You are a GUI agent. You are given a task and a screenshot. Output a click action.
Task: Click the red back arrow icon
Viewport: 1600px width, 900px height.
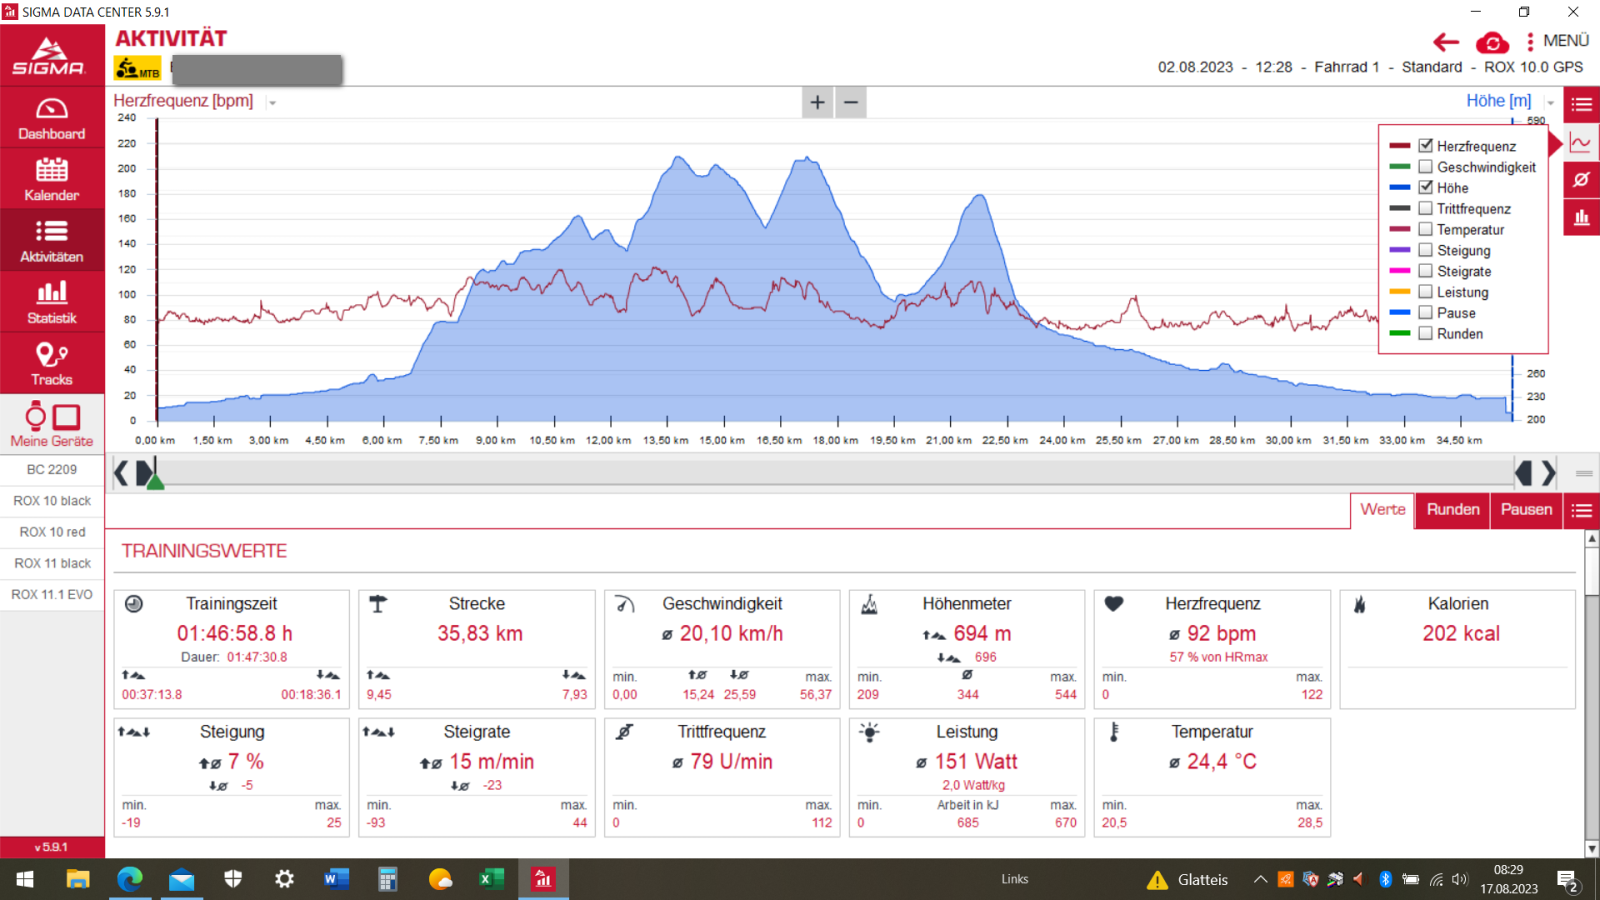1445,42
